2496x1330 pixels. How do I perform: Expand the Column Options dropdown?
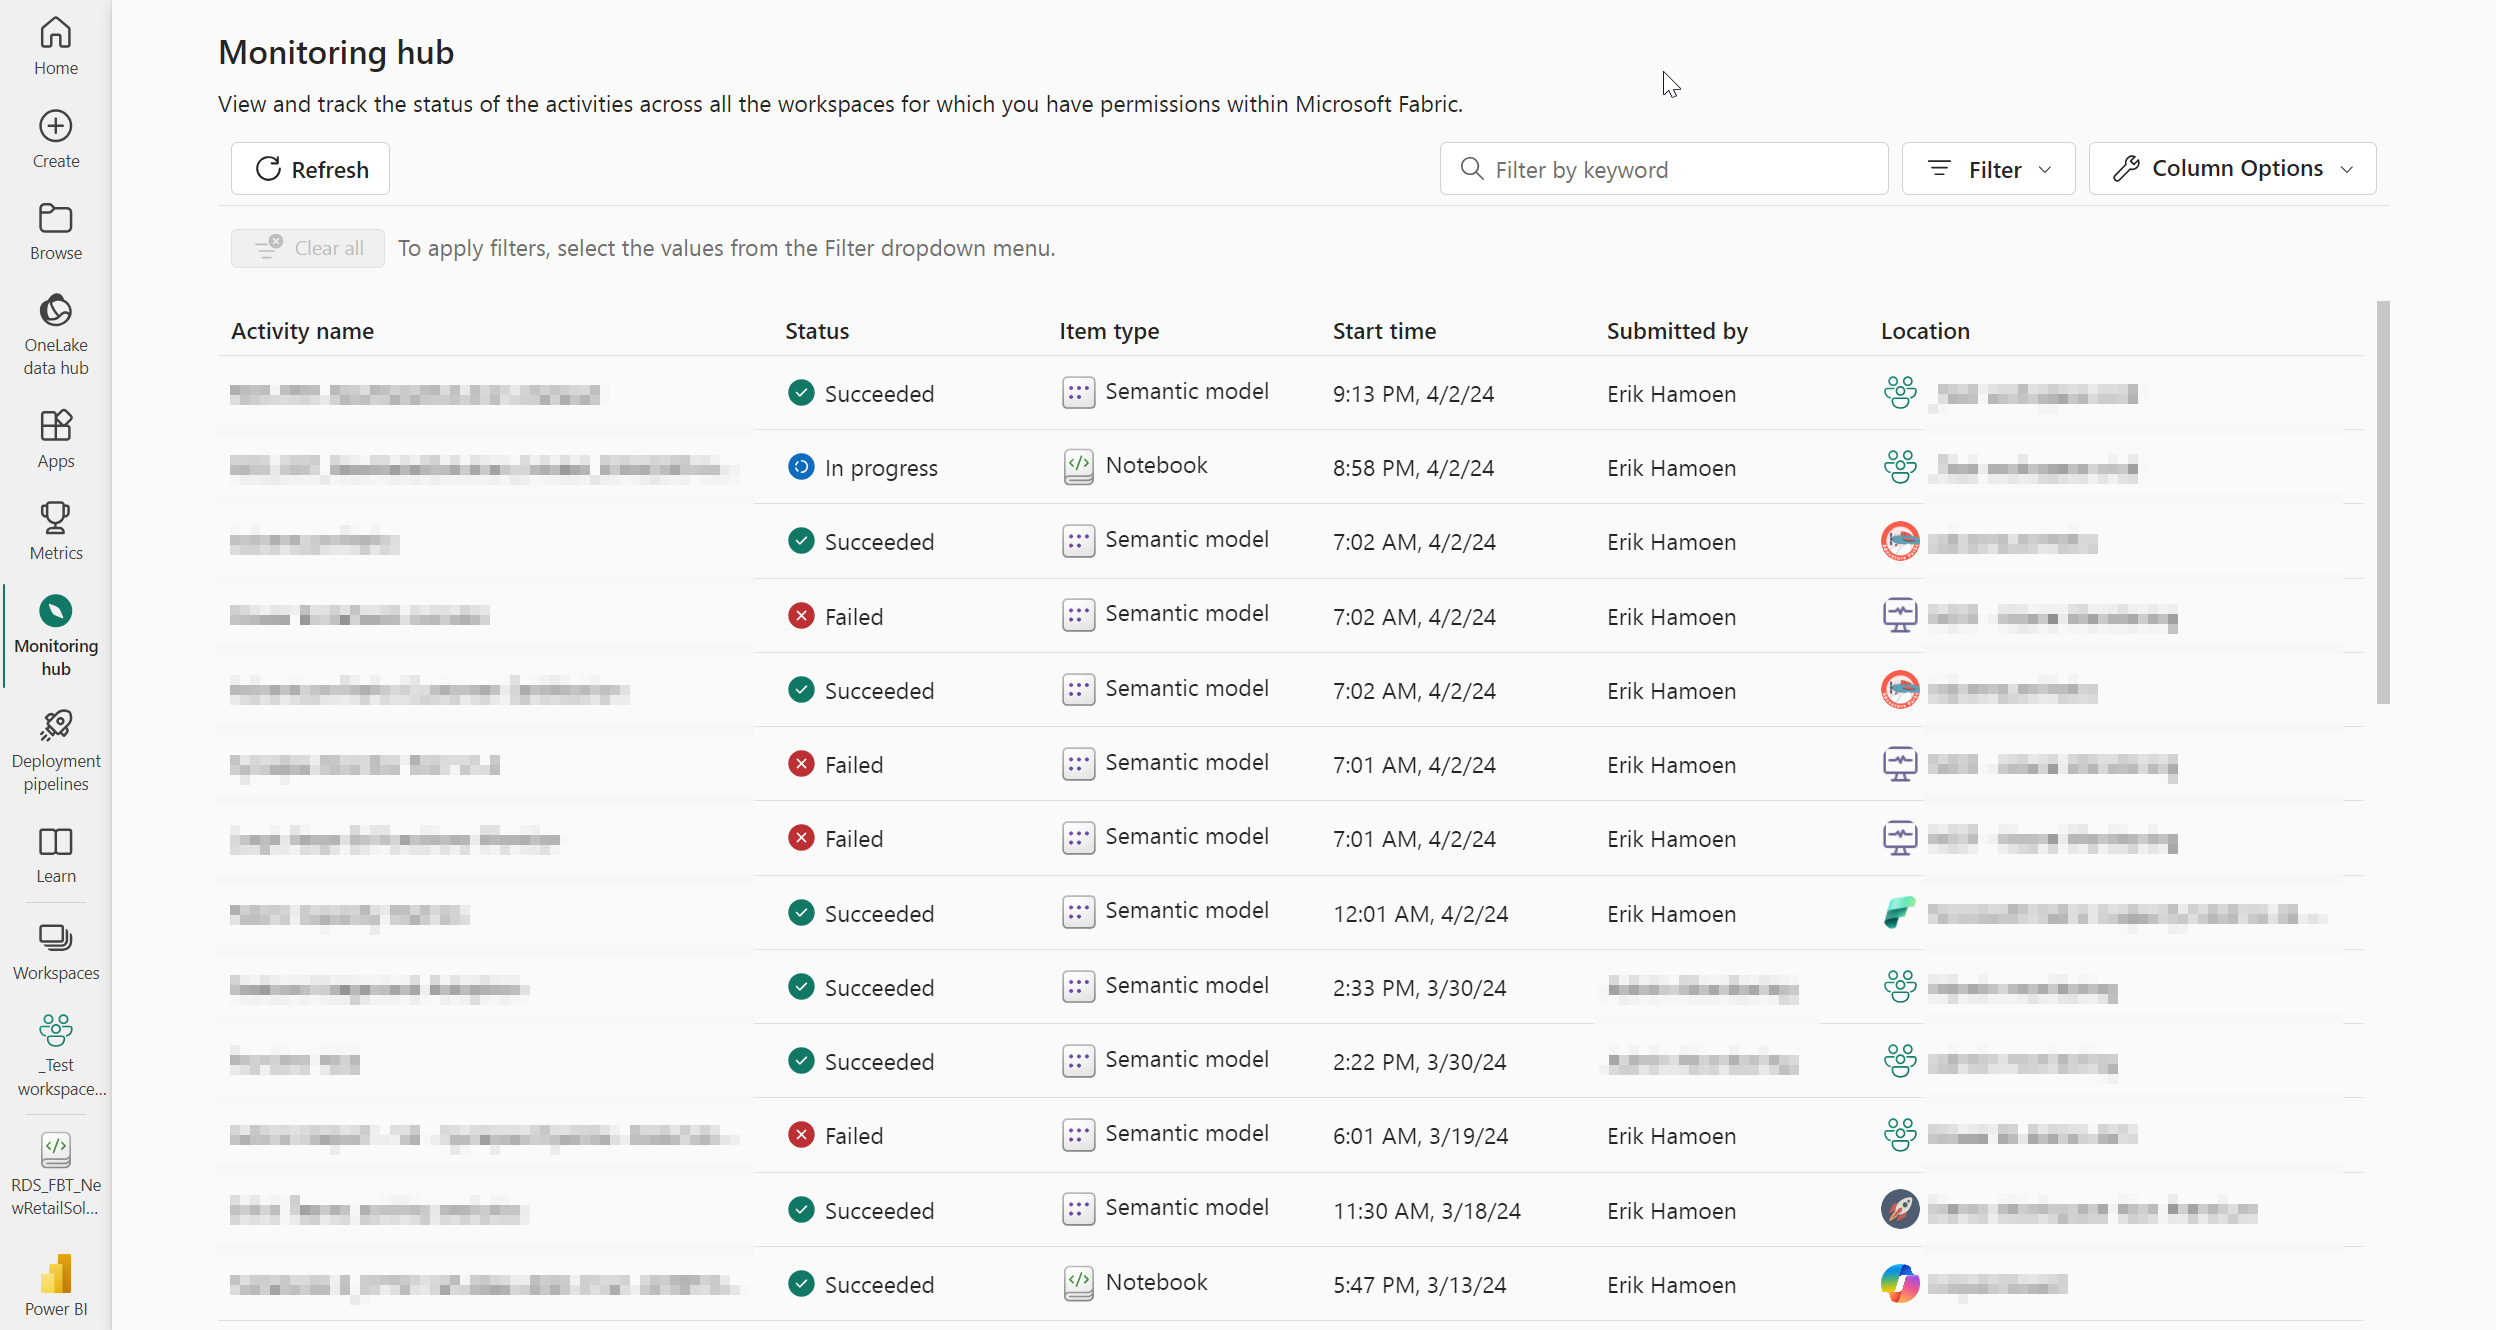[2230, 168]
